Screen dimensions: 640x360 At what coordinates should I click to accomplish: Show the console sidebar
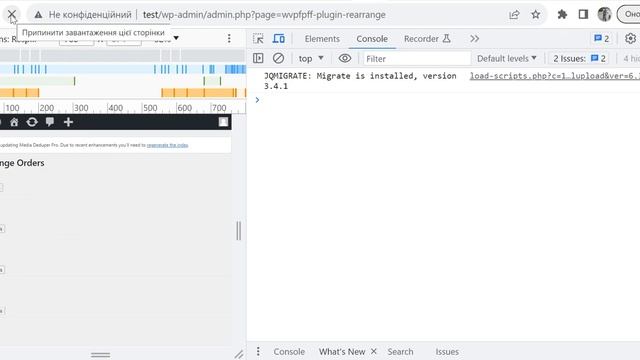click(x=258, y=58)
